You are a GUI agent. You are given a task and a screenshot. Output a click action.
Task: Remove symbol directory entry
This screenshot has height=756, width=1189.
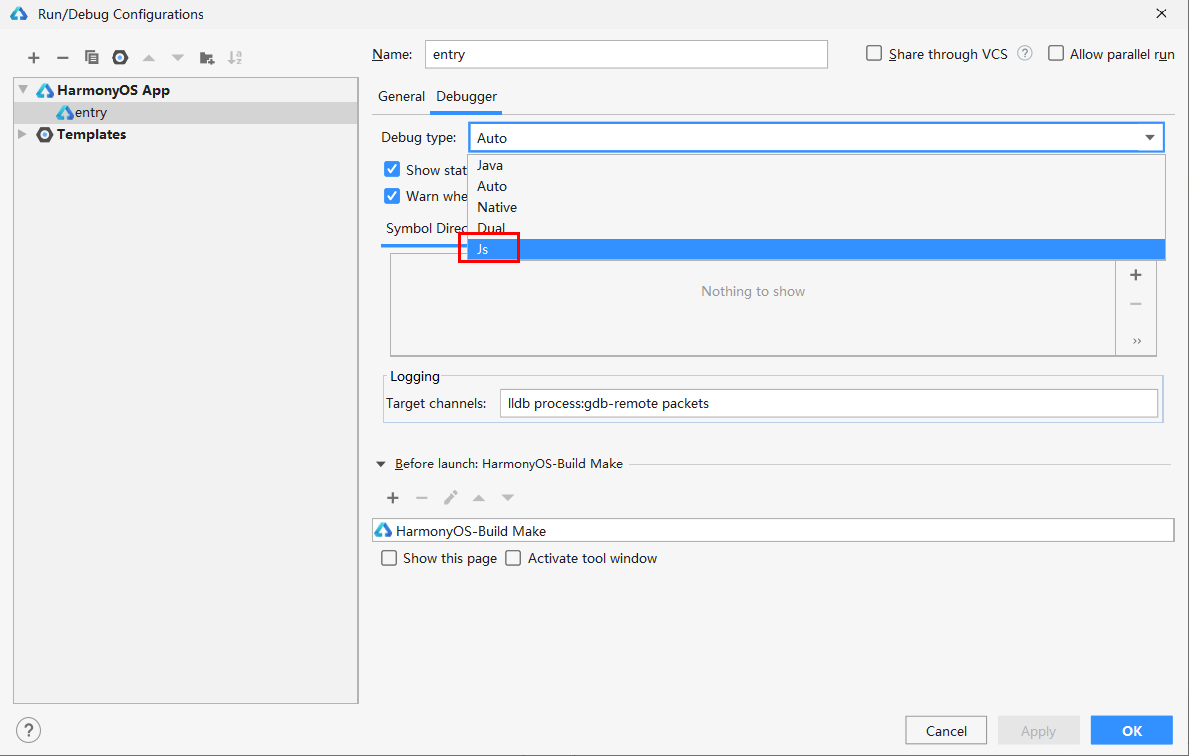1135,304
